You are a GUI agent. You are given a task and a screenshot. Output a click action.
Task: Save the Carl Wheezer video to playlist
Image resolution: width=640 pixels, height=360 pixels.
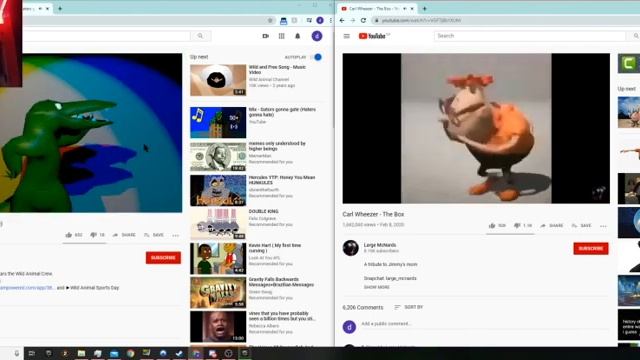point(581,226)
